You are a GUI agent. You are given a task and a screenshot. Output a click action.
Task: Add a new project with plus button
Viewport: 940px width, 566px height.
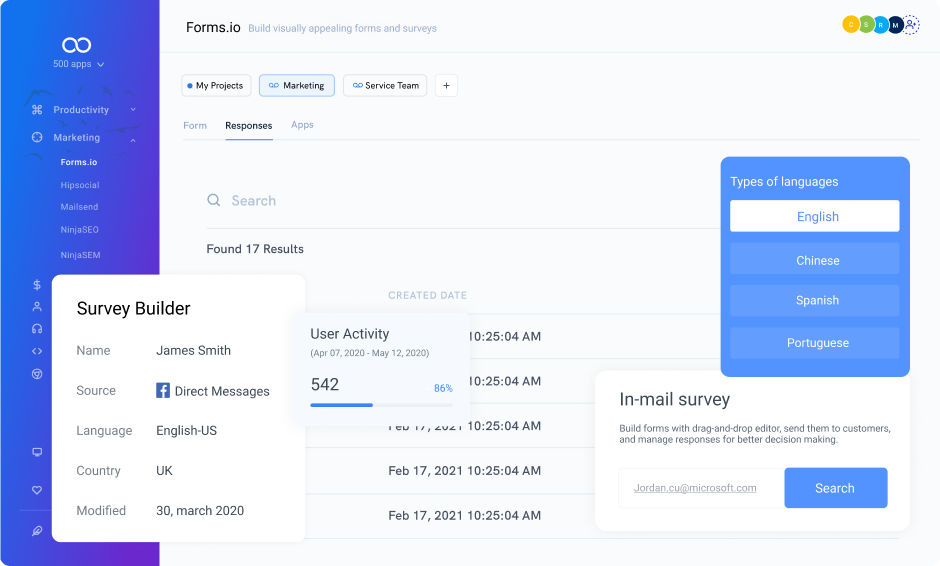pyautogui.click(x=446, y=85)
